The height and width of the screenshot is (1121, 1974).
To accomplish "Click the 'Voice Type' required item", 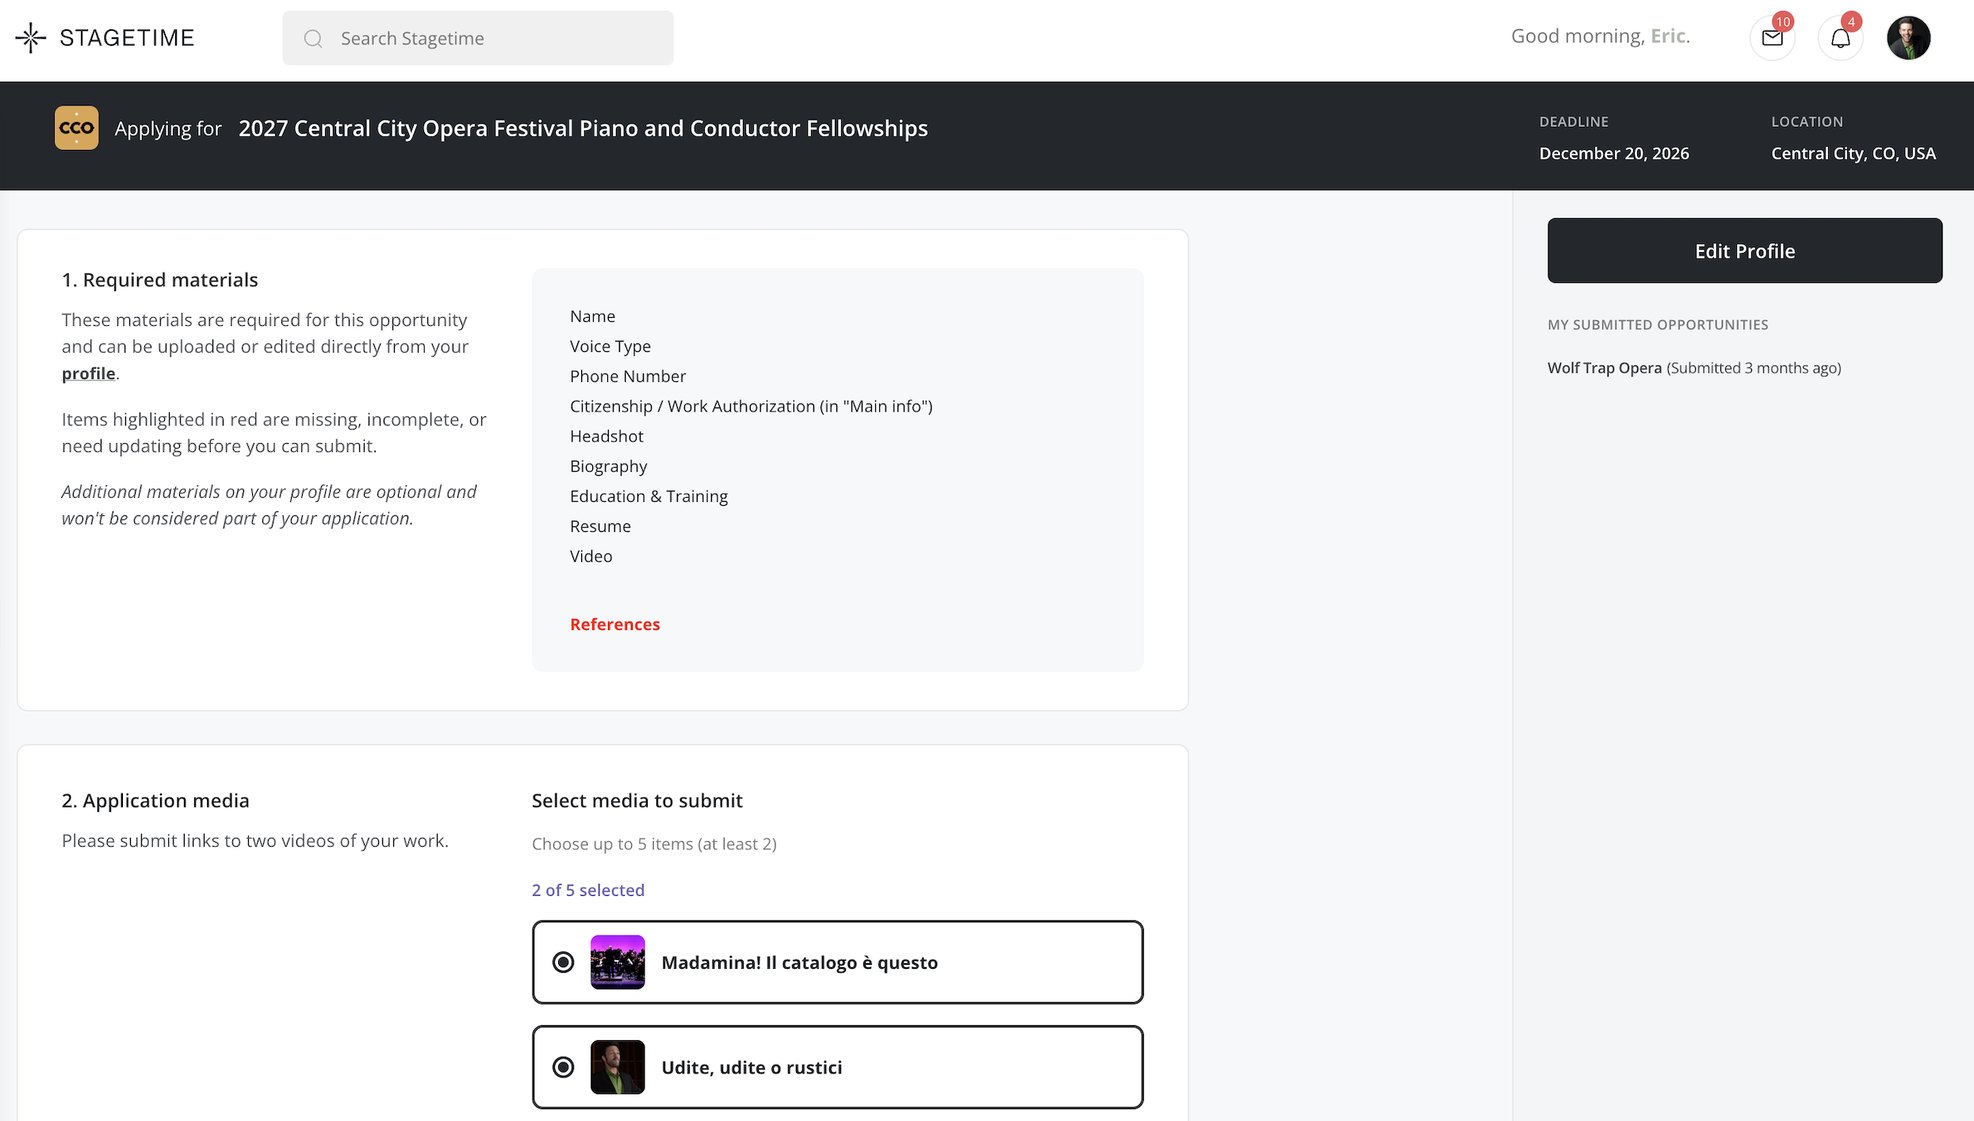I will click(610, 346).
